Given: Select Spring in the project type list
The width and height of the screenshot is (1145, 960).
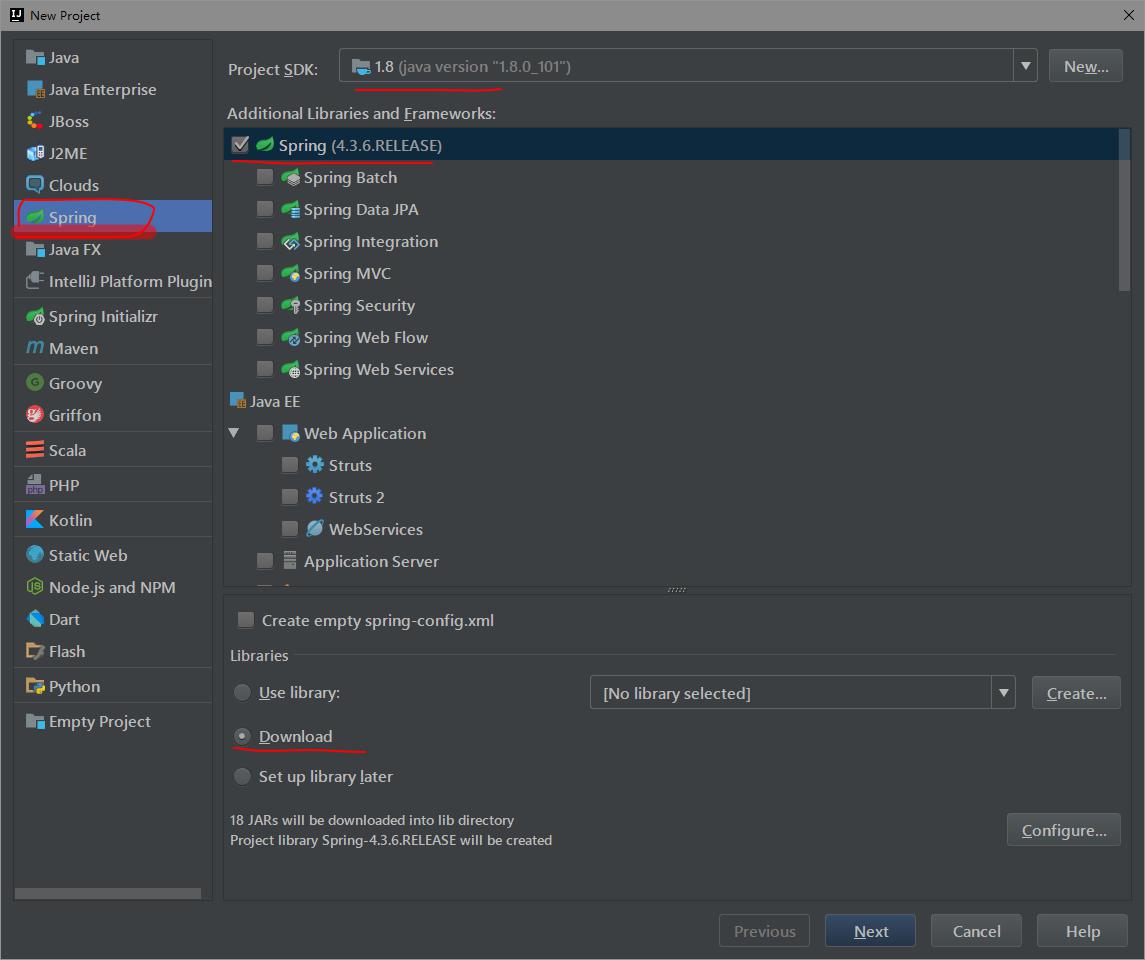Looking at the screenshot, I should (x=113, y=217).
